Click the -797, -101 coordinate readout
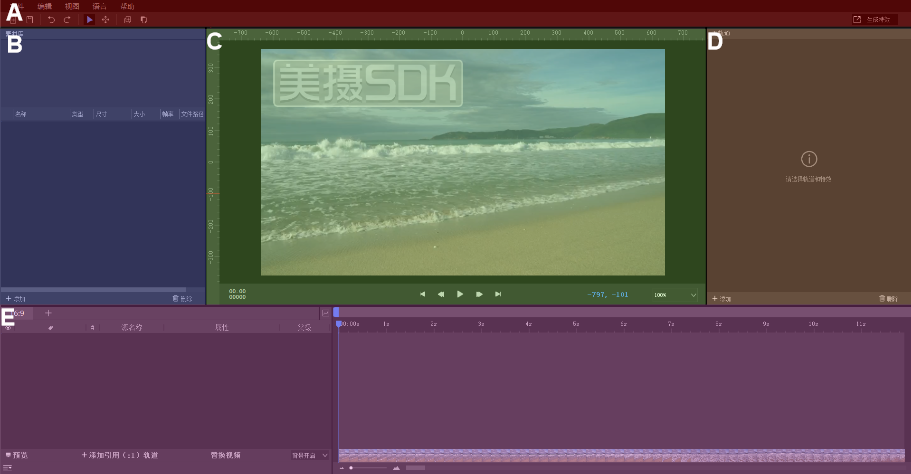 click(608, 295)
